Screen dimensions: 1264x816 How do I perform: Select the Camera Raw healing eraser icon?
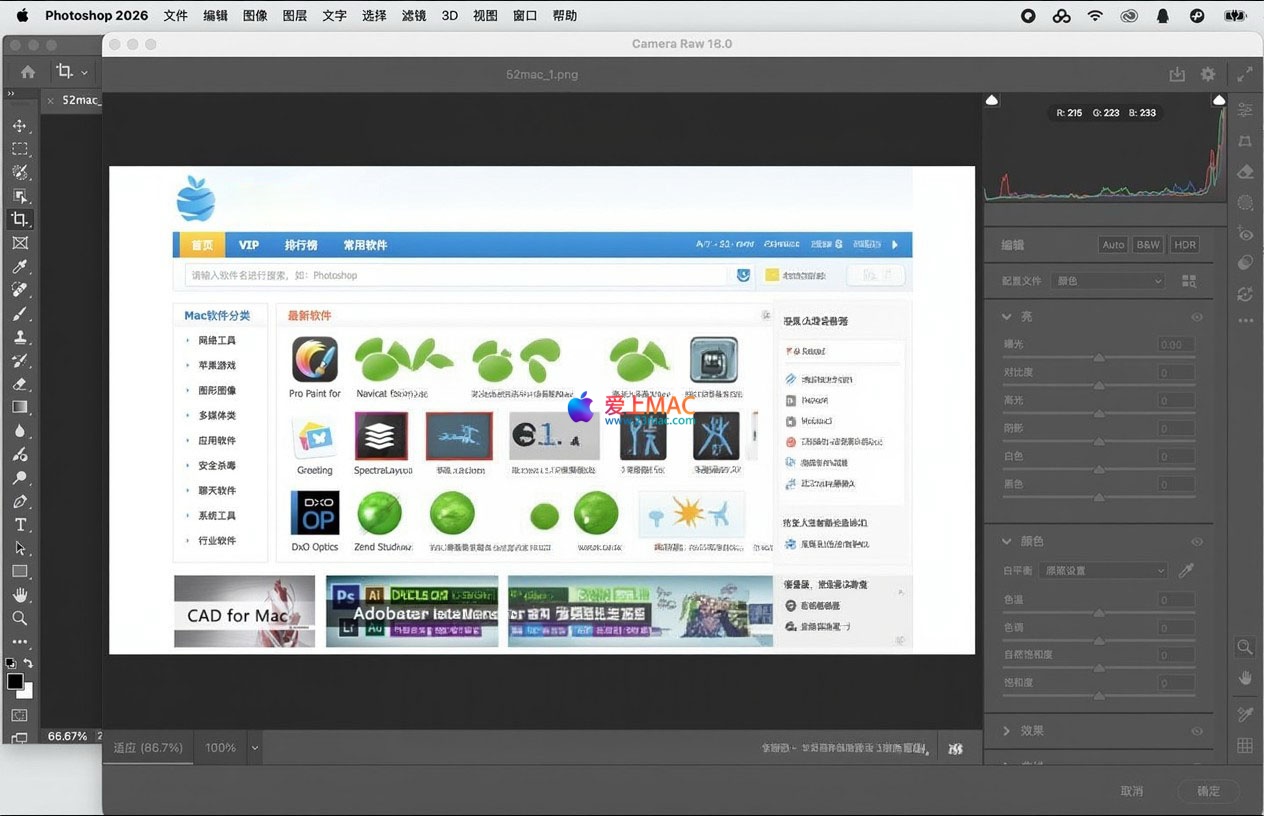1245,172
